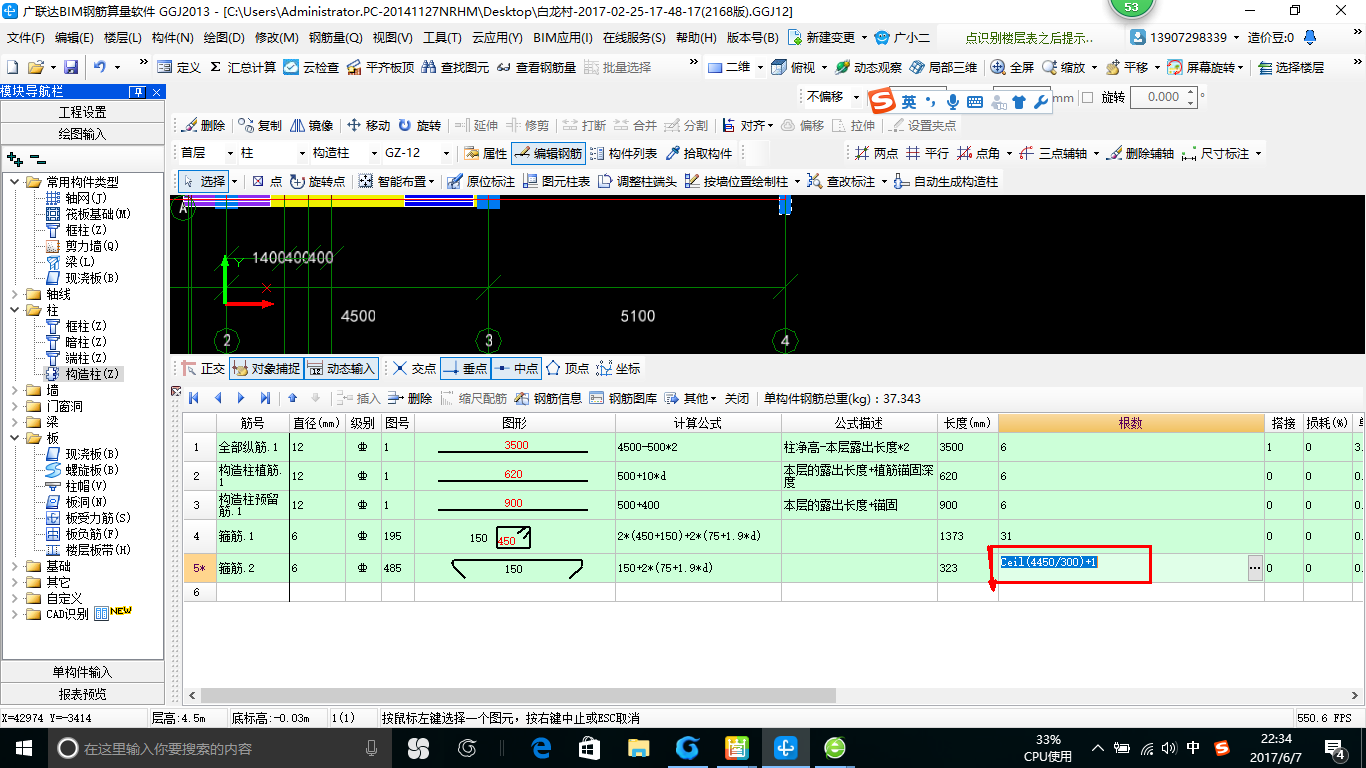Open 钢筋信息 rebar info
The height and width of the screenshot is (768, 1366).
pyautogui.click(x=548, y=397)
